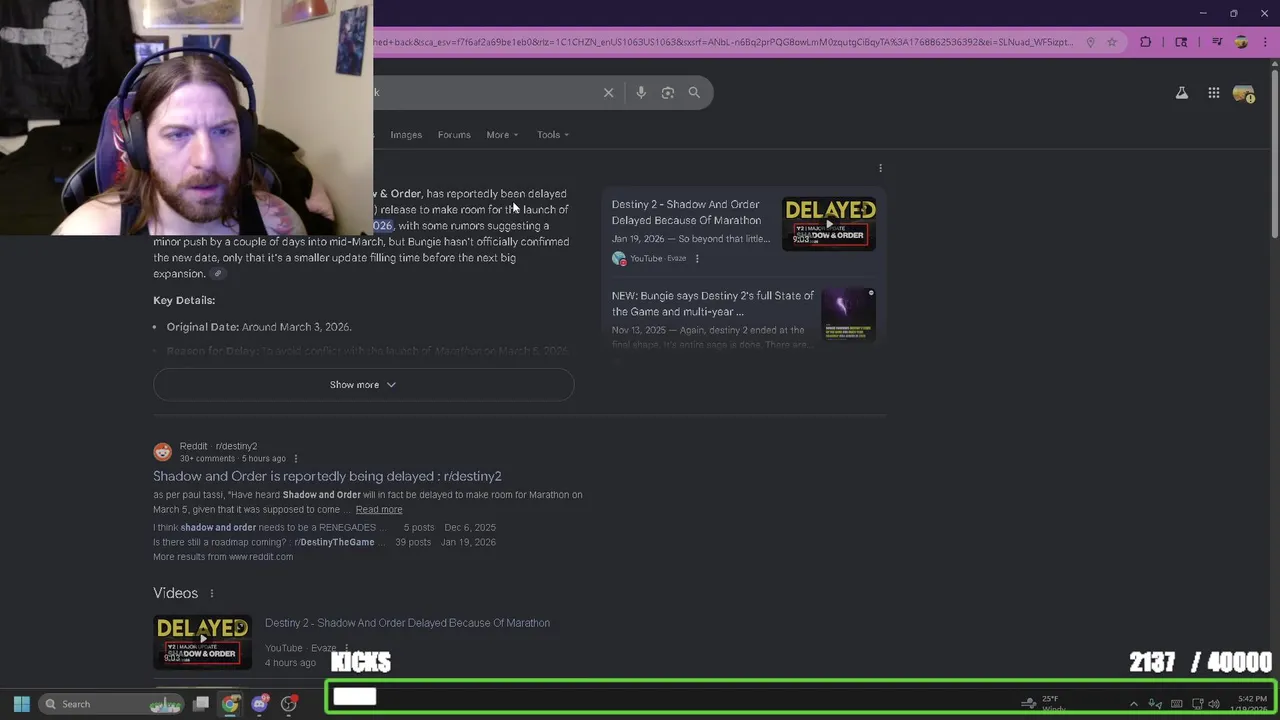Open the weather widget showing 25°F
1280x720 pixels.
1045,704
